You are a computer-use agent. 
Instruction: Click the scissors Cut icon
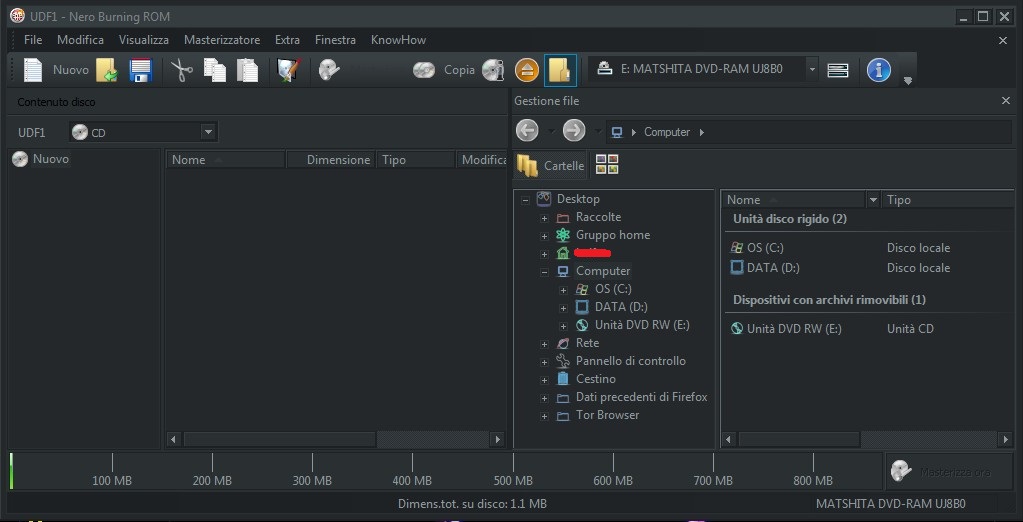point(182,70)
